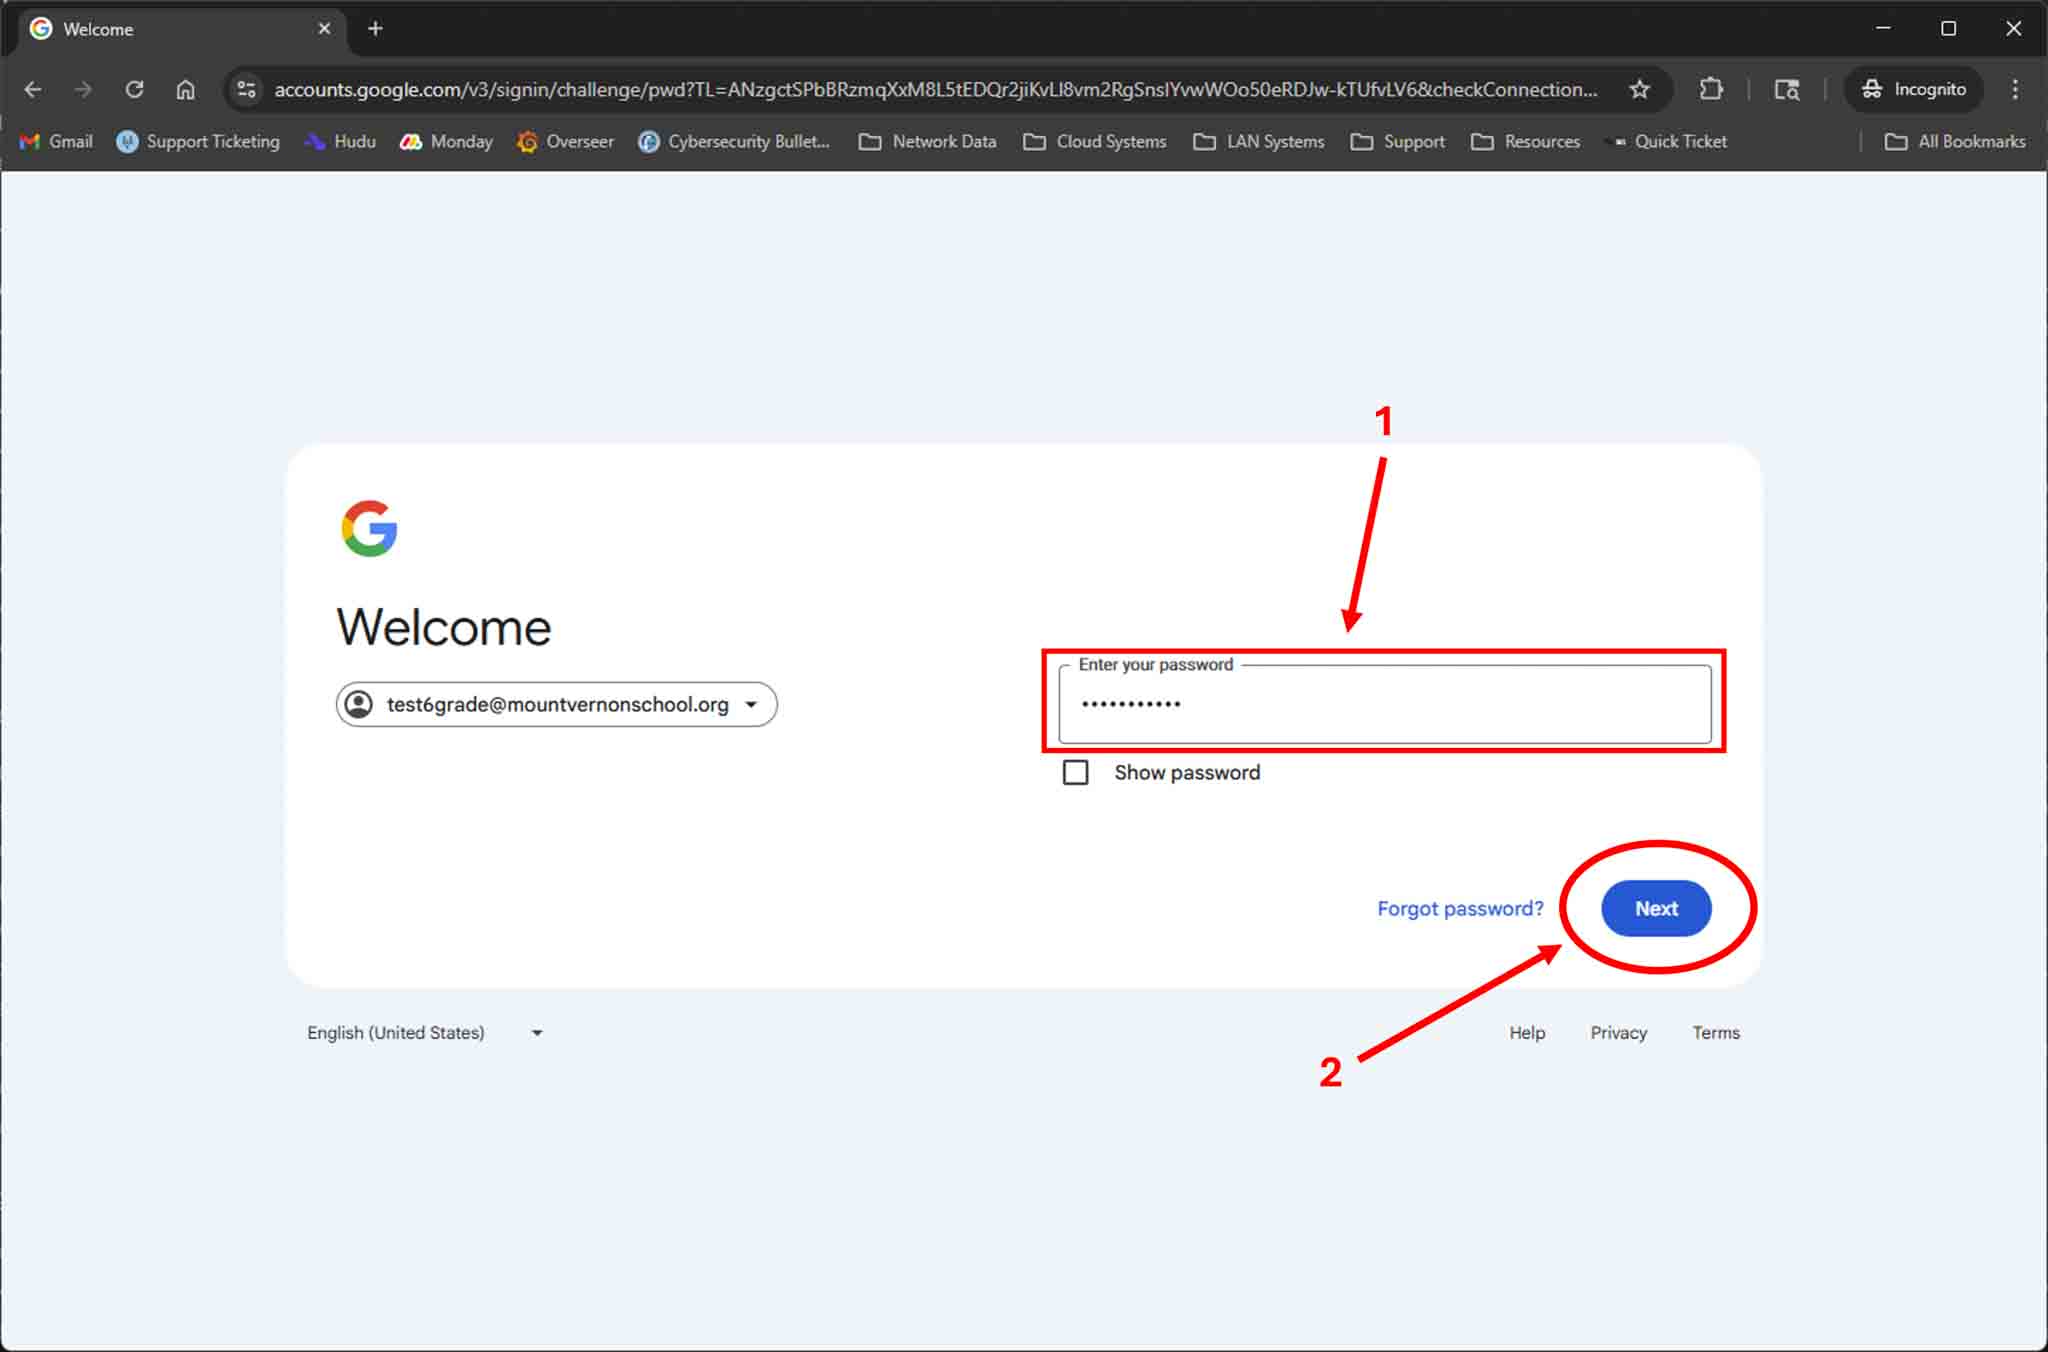Reload the page with refresh icon
Image resolution: width=2048 pixels, height=1352 pixels.
point(134,89)
